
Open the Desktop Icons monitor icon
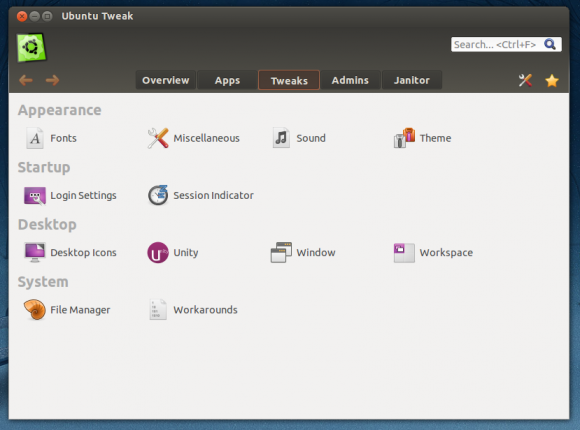[35, 252]
